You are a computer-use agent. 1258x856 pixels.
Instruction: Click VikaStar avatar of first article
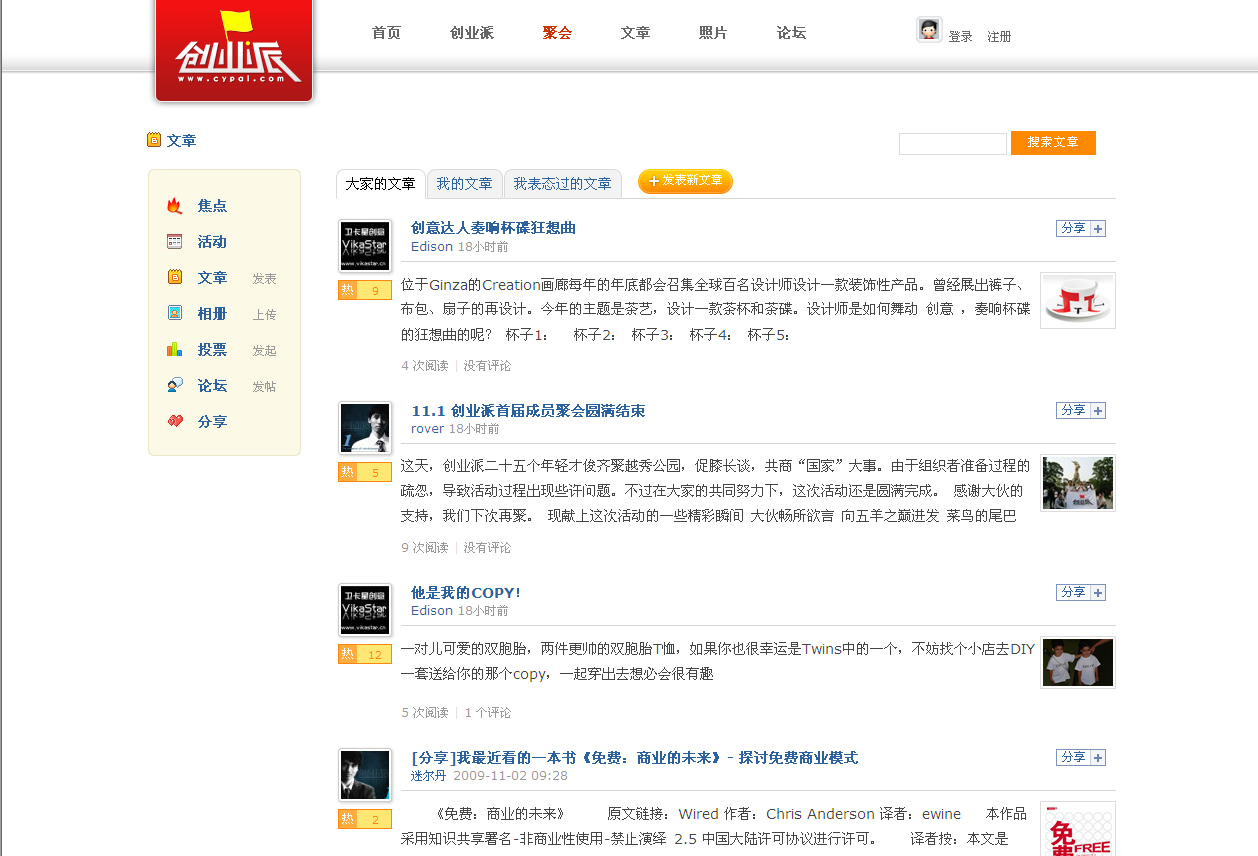coord(365,246)
